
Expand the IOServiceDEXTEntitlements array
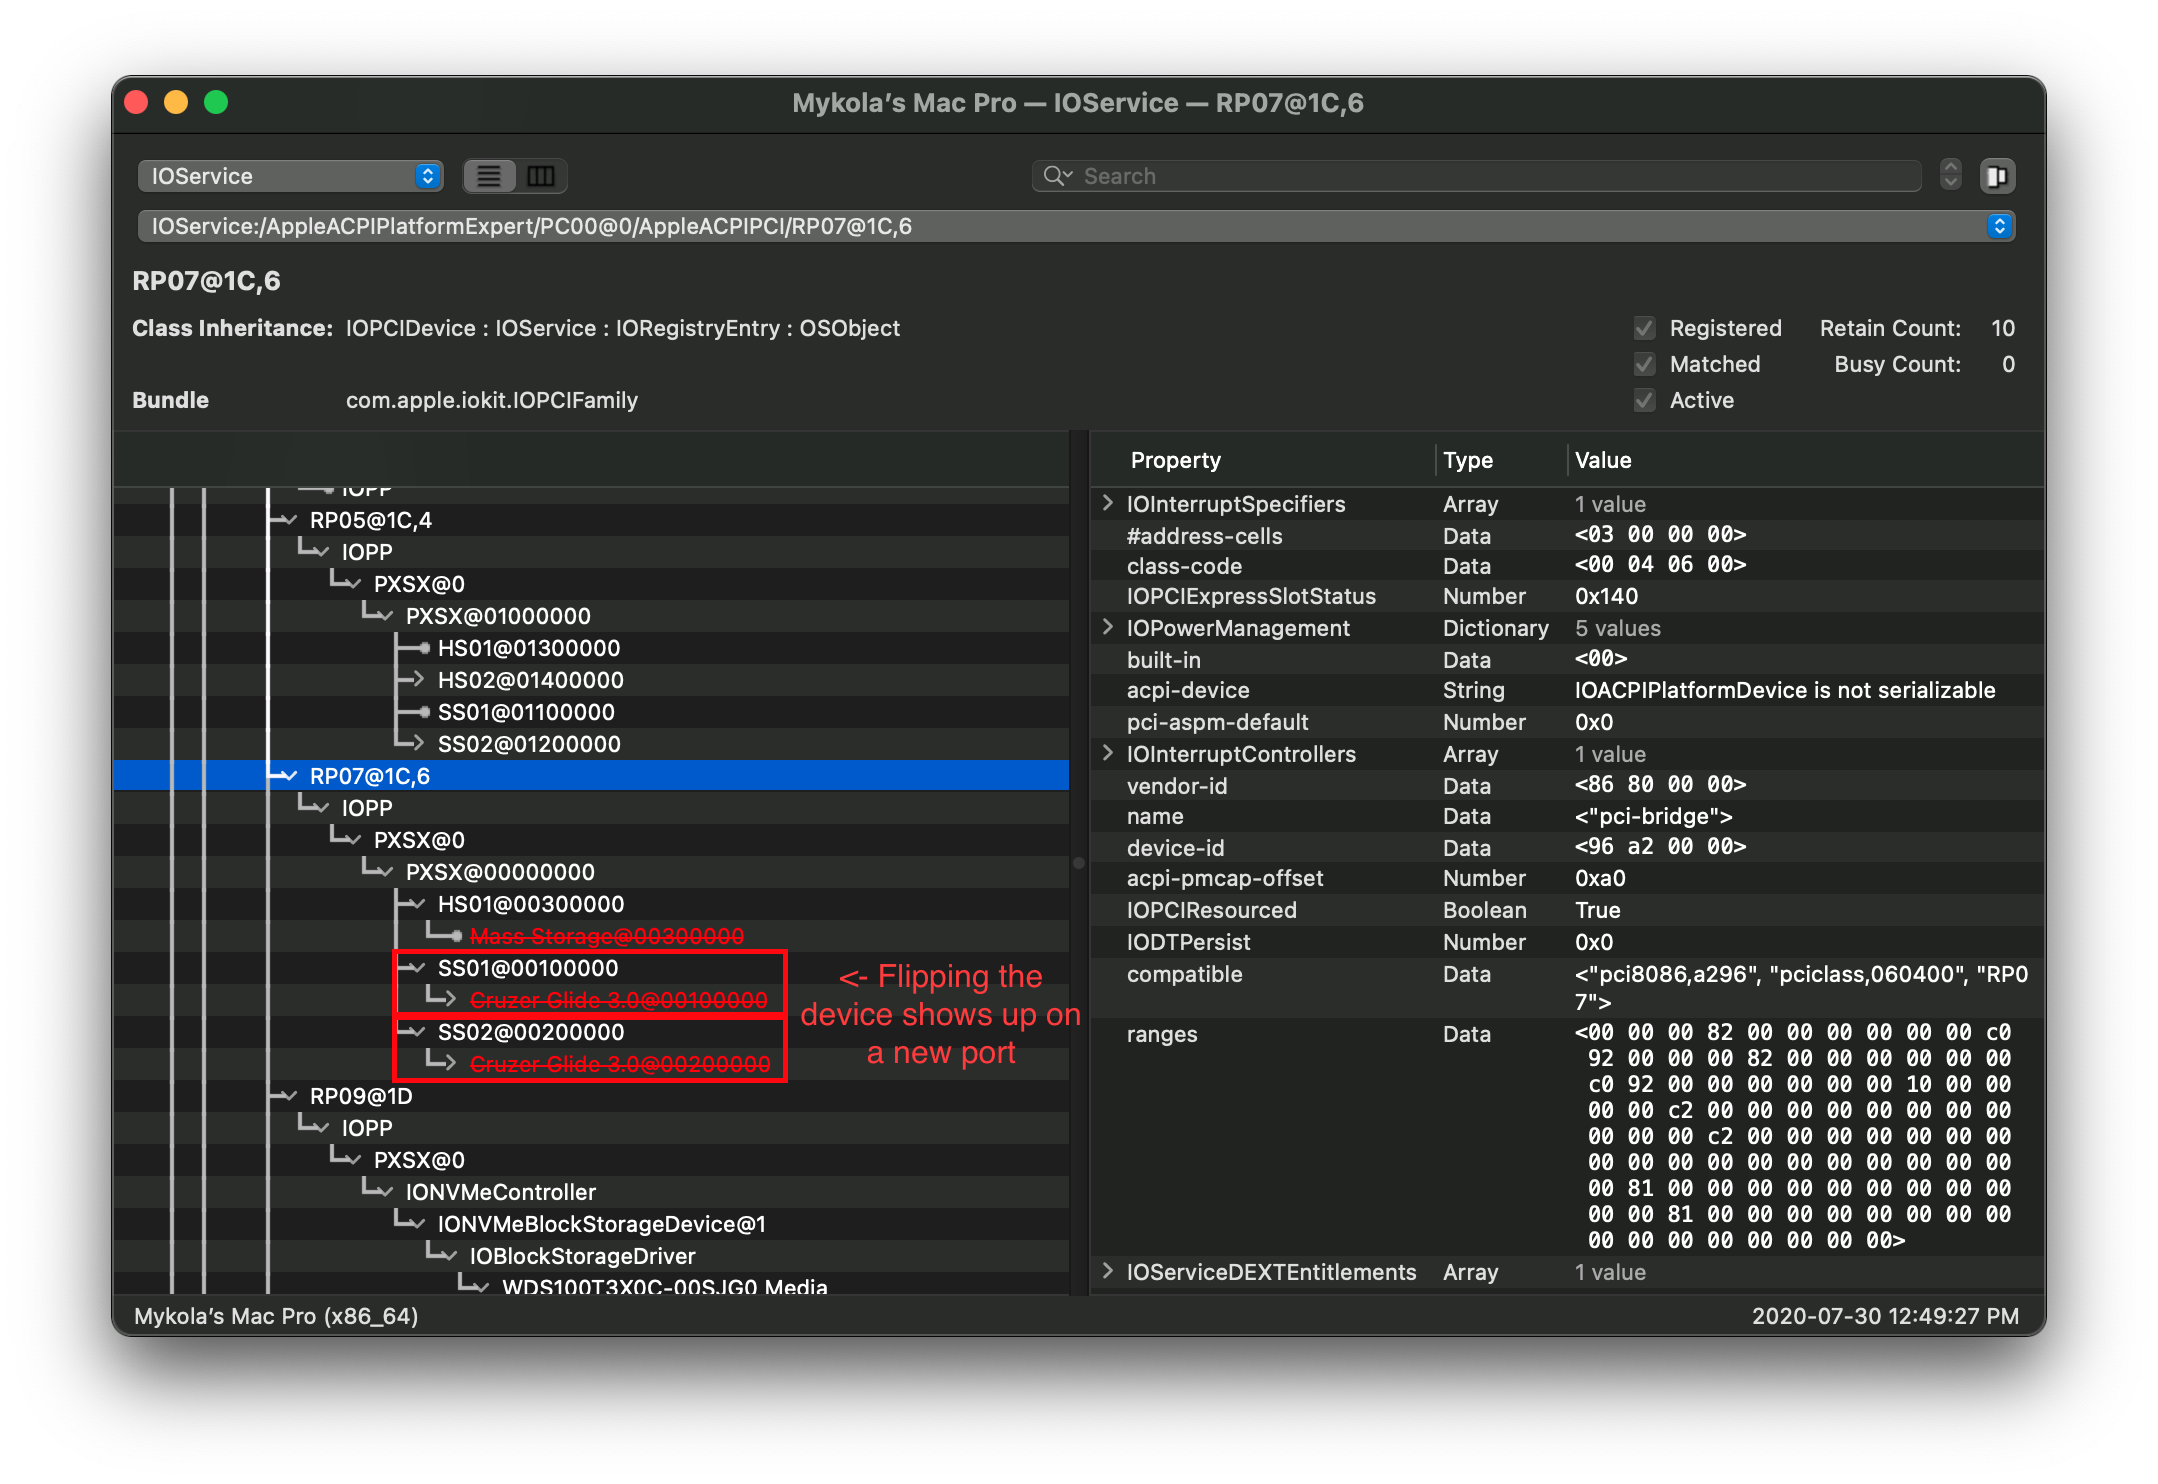point(1107,1271)
